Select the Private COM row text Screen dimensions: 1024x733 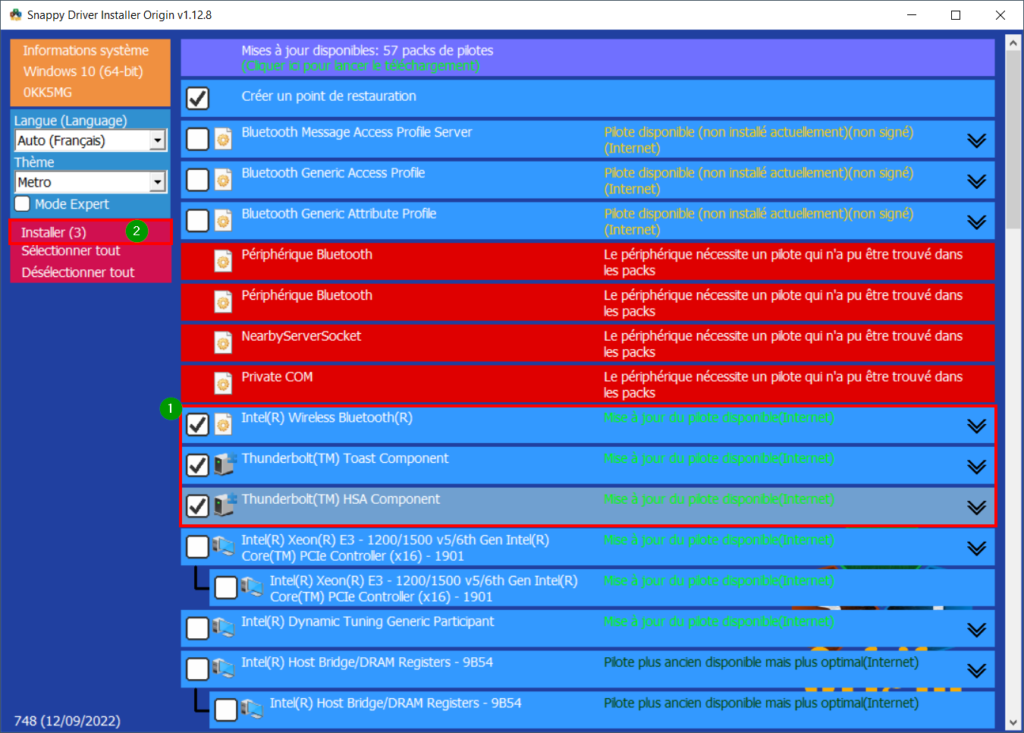(277, 377)
